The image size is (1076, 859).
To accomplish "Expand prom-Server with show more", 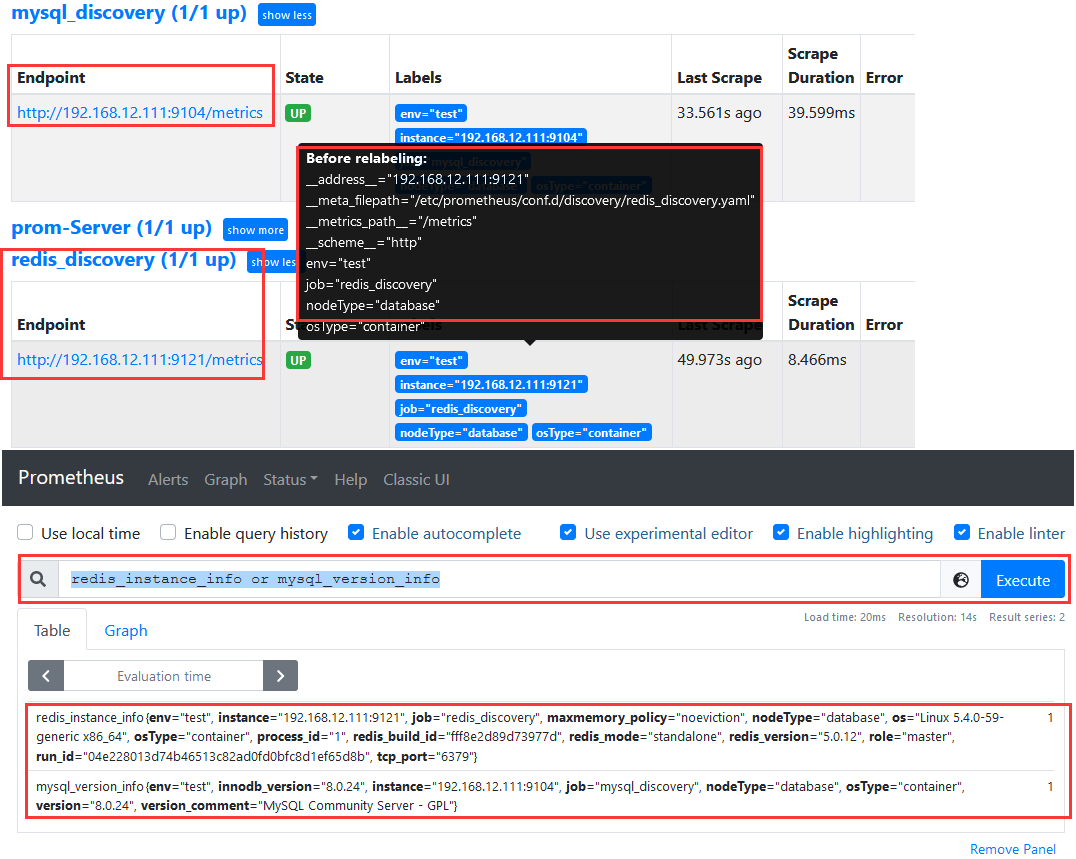I will (x=255, y=230).
